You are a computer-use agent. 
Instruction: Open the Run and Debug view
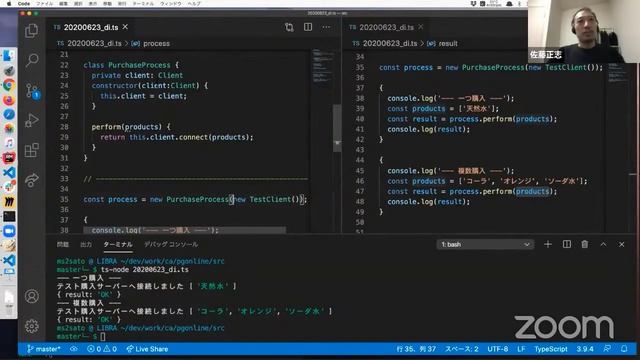[x=31, y=120]
